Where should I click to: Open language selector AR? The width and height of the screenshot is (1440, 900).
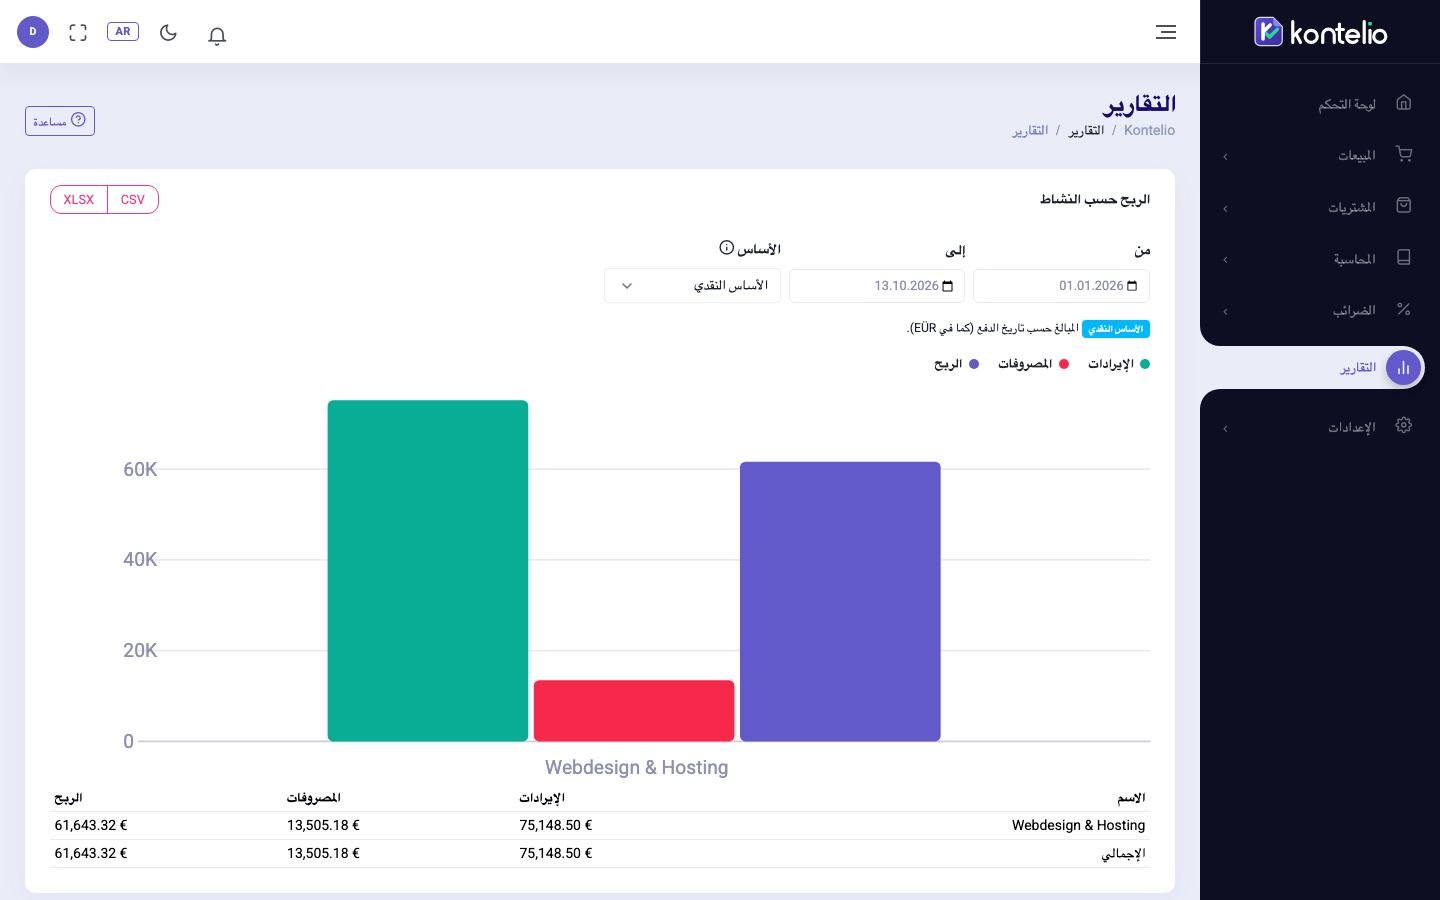(x=123, y=31)
